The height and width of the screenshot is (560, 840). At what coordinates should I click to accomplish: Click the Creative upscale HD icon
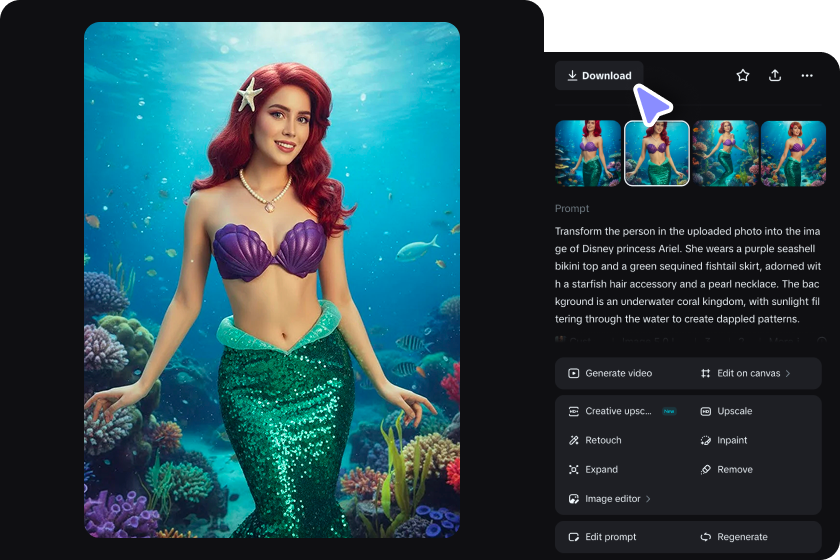[573, 411]
